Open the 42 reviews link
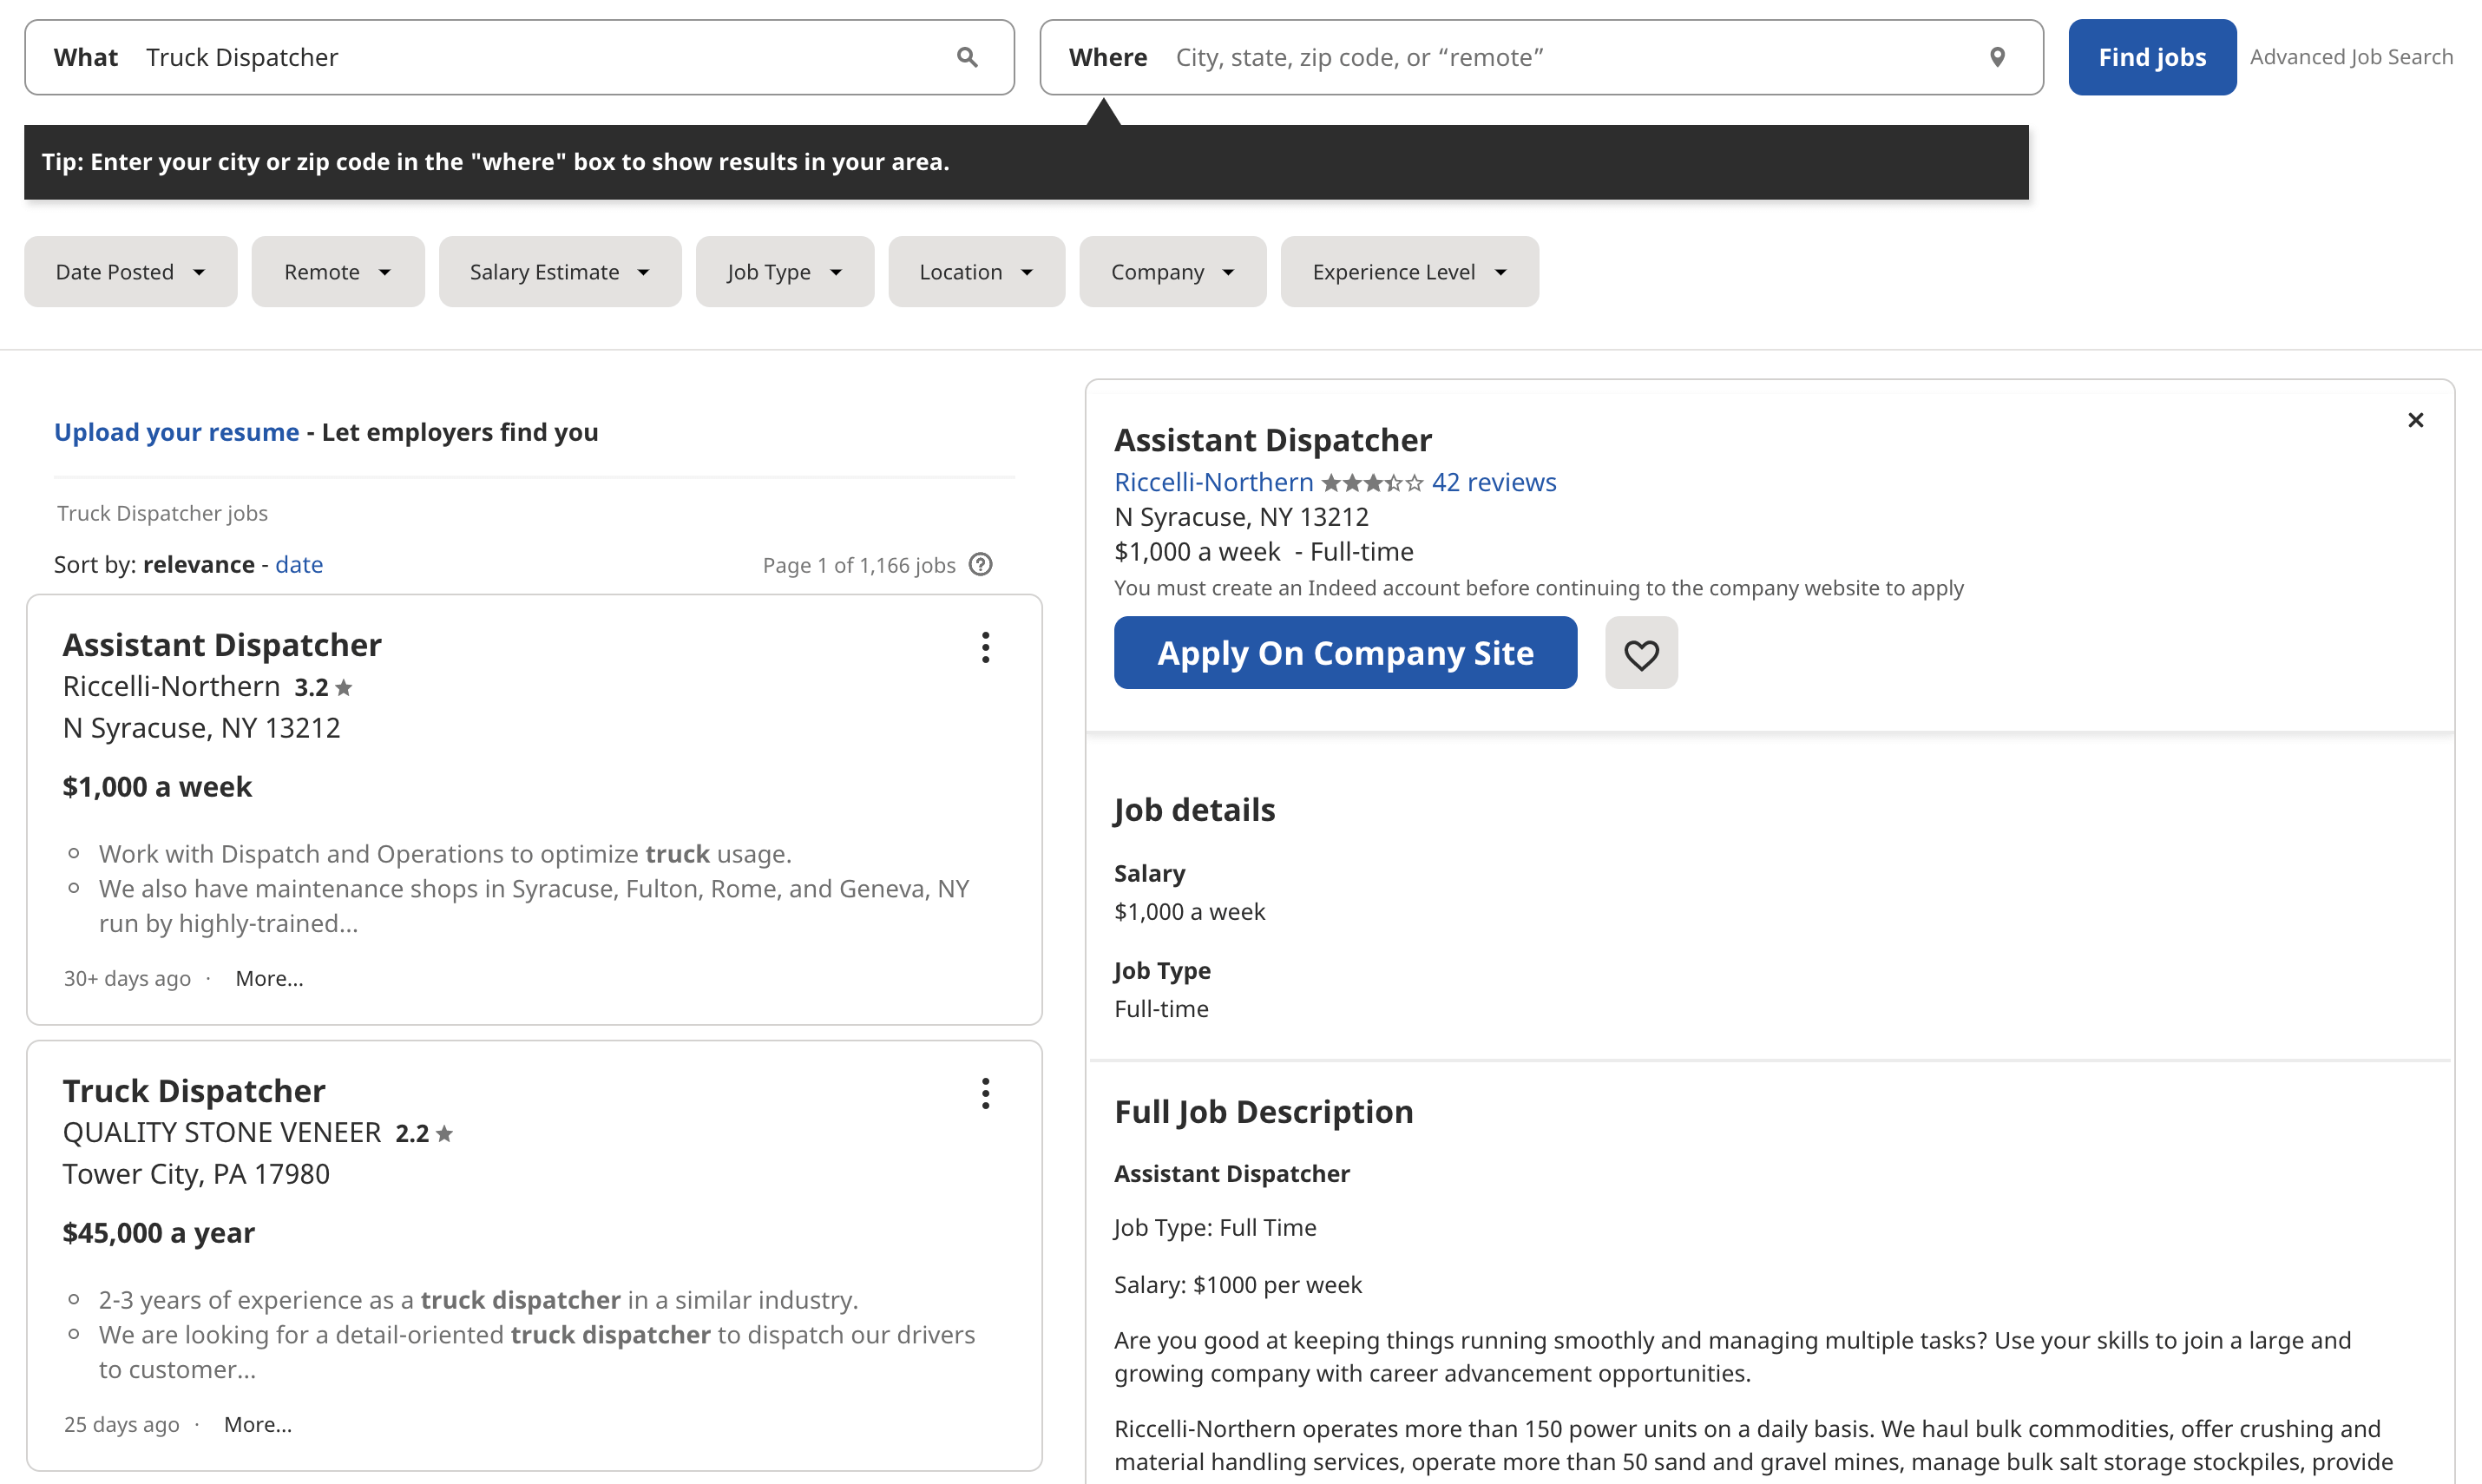 [x=1494, y=483]
